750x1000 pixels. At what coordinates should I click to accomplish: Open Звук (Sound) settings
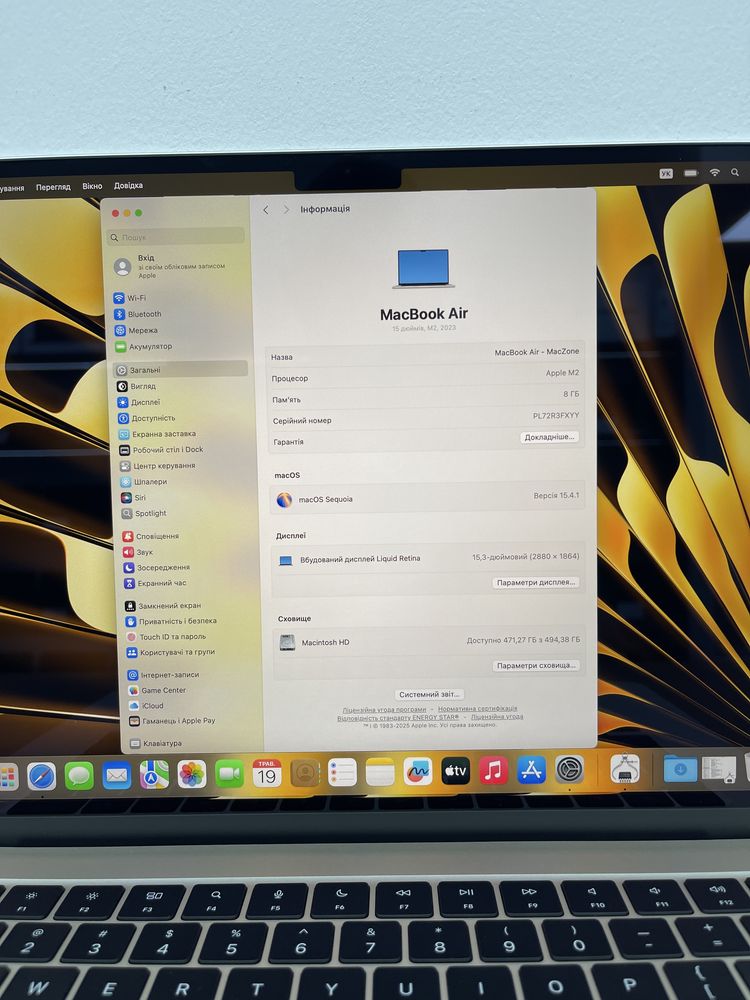(x=138, y=552)
